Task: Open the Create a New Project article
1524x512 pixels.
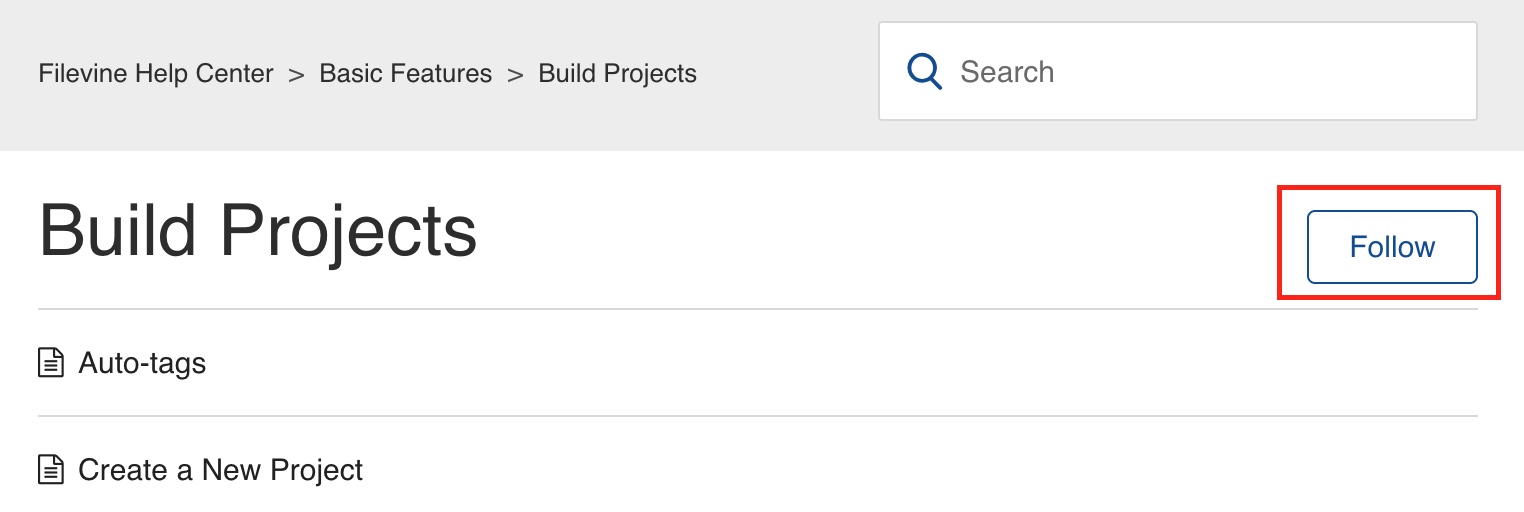Action: click(220, 470)
